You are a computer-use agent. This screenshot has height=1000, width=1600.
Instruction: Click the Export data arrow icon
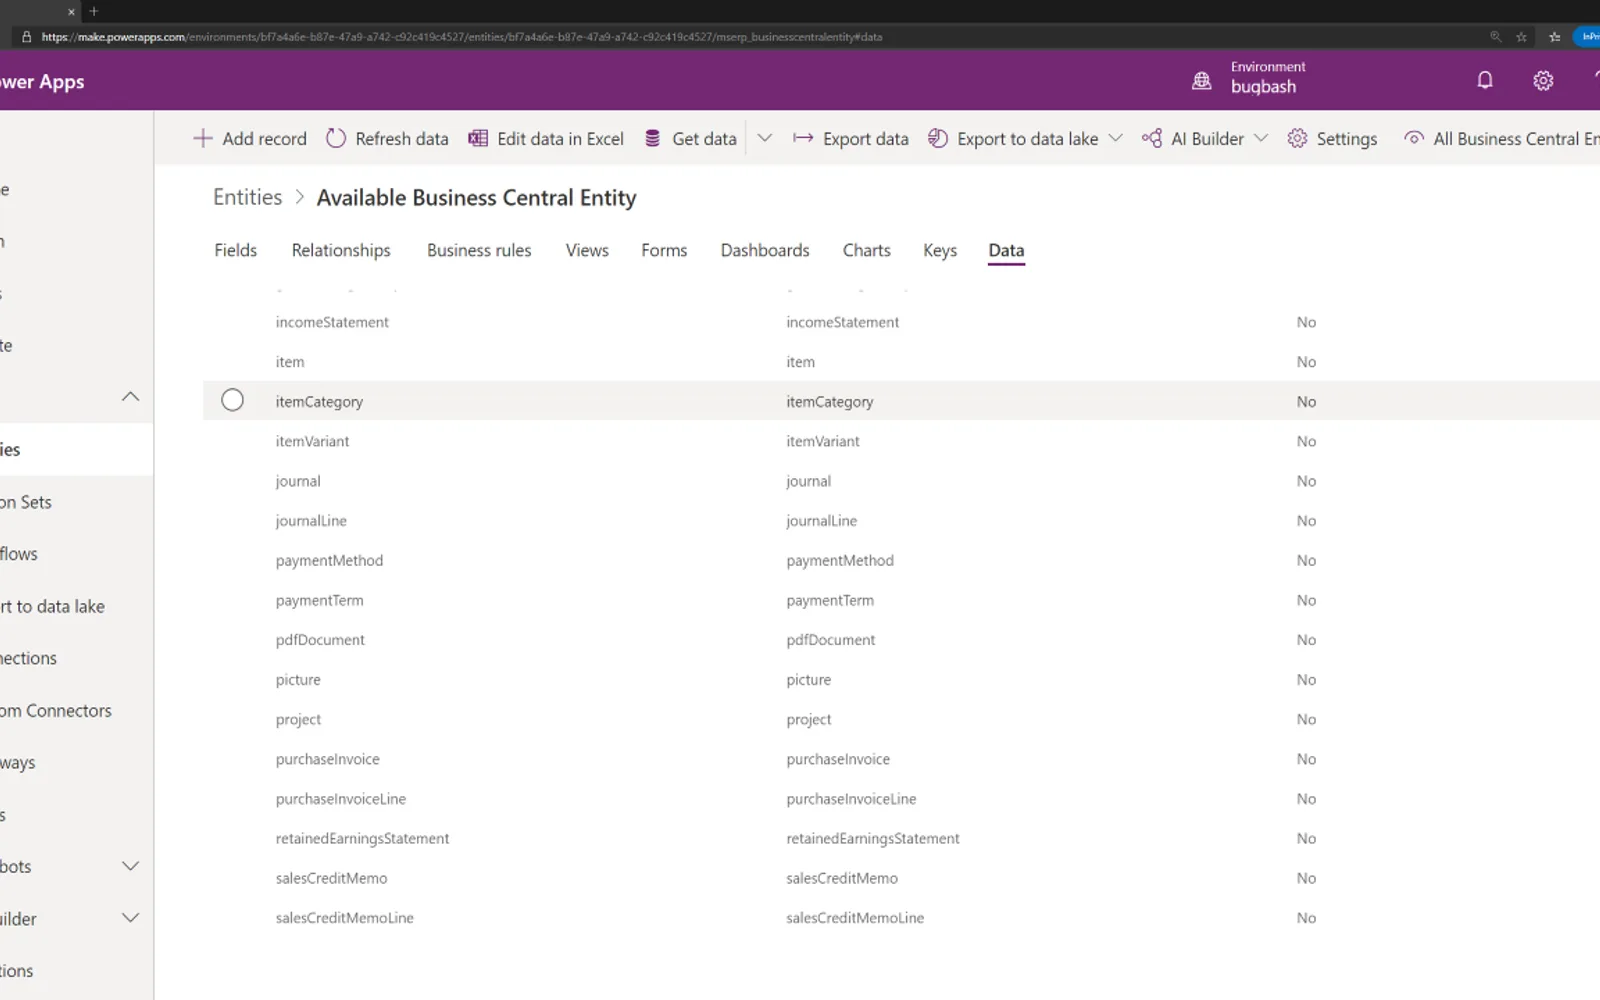click(803, 138)
